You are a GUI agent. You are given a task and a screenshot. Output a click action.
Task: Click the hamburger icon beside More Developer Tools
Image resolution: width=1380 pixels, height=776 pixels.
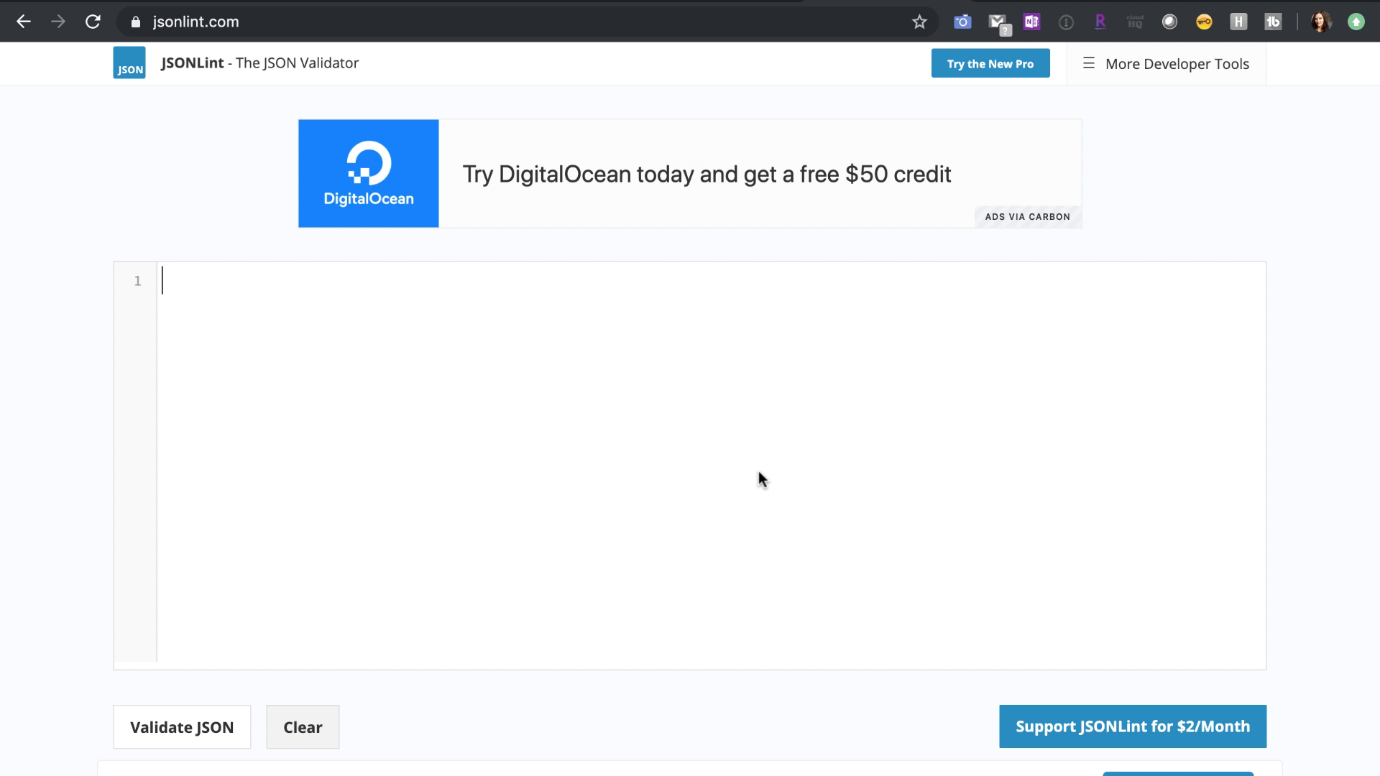1089,63
